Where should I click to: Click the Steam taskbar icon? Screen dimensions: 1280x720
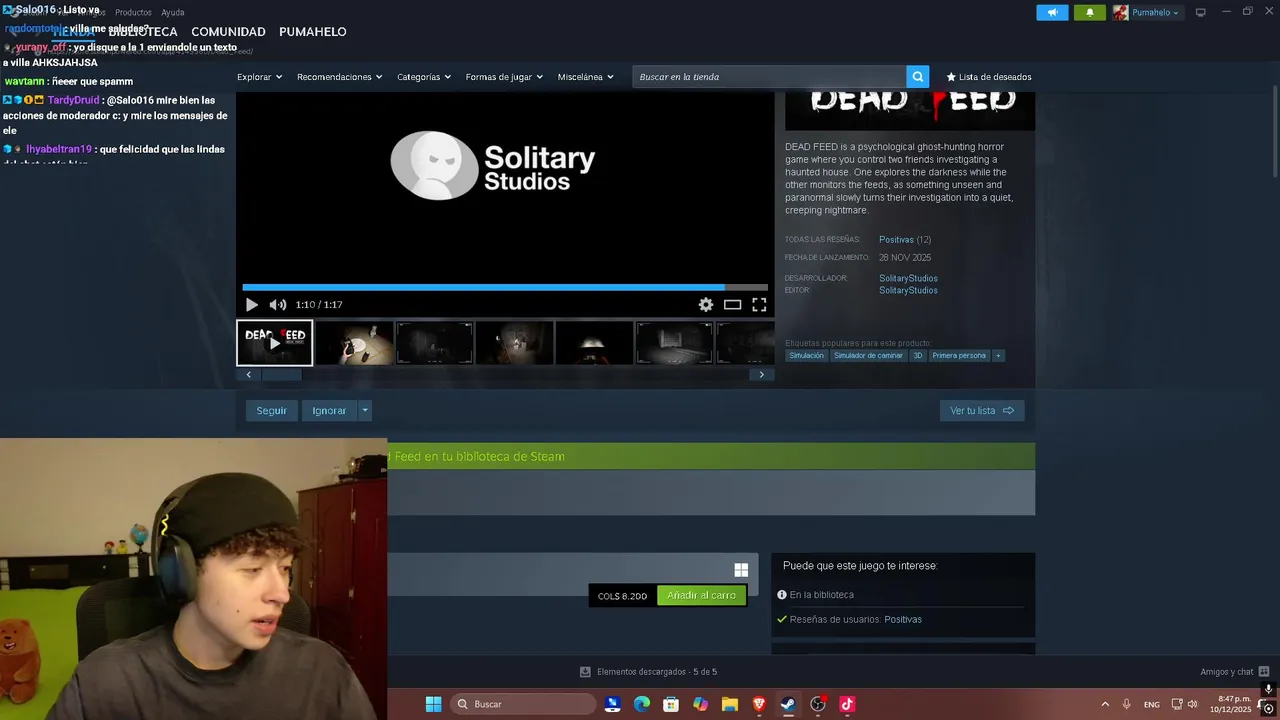788,704
